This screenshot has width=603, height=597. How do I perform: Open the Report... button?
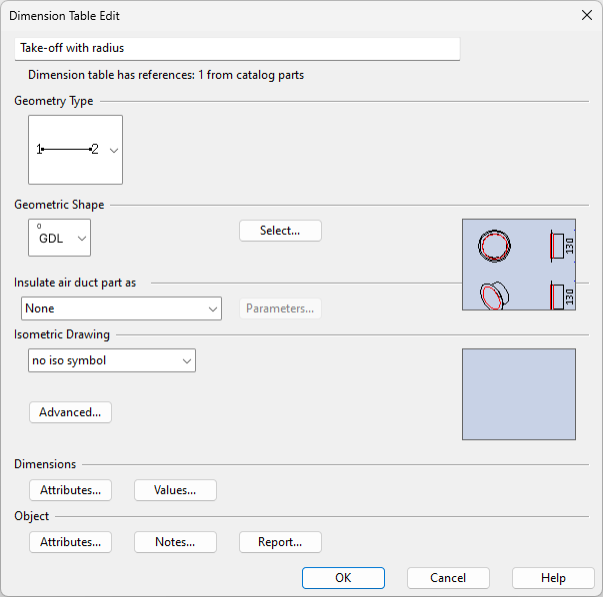280,542
